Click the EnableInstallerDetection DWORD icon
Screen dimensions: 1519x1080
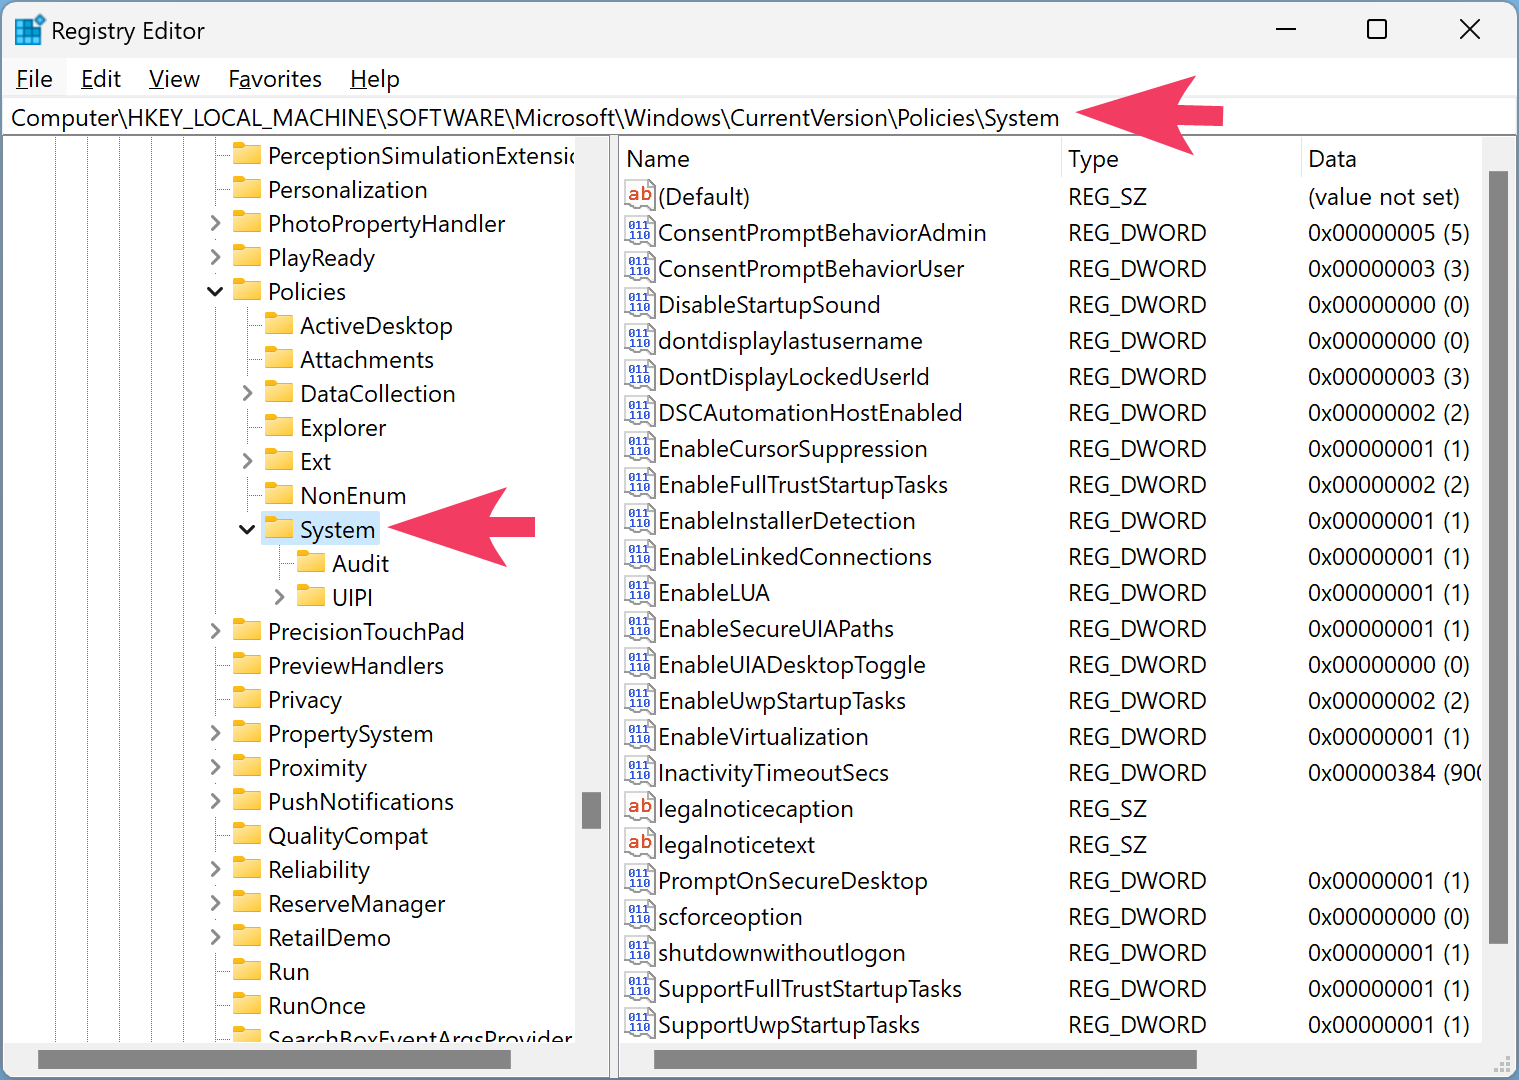(x=640, y=519)
